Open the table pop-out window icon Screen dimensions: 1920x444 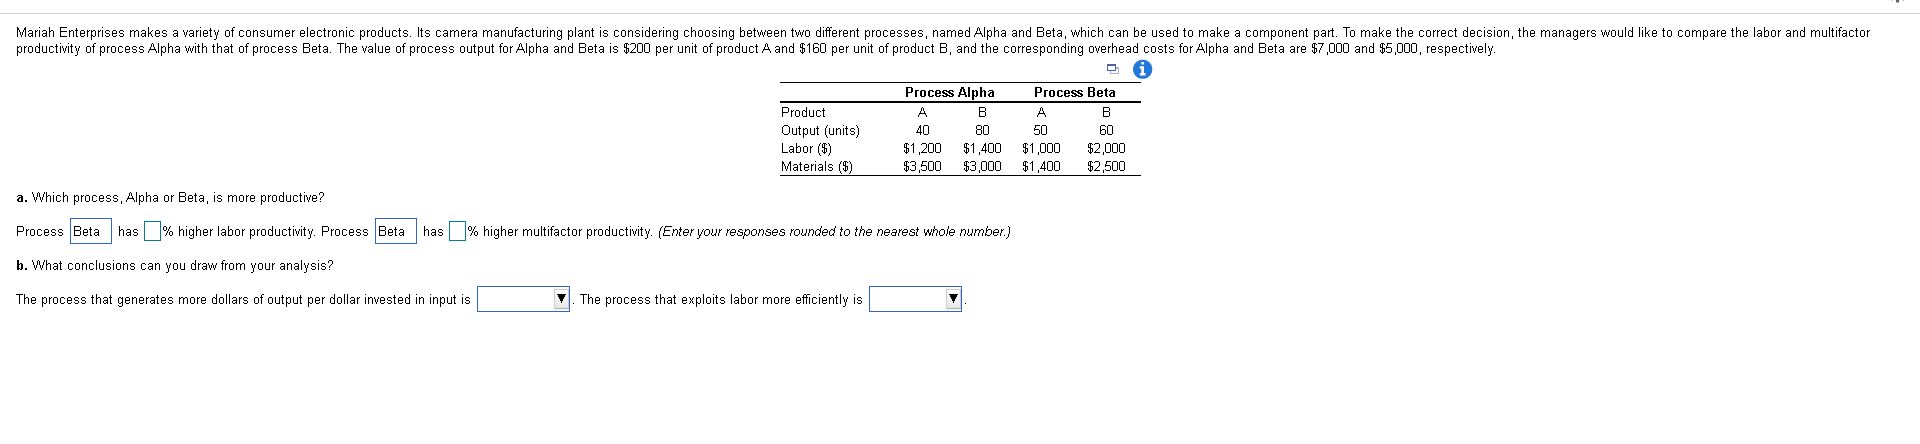pyautogui.click(x=1112, y=69)
